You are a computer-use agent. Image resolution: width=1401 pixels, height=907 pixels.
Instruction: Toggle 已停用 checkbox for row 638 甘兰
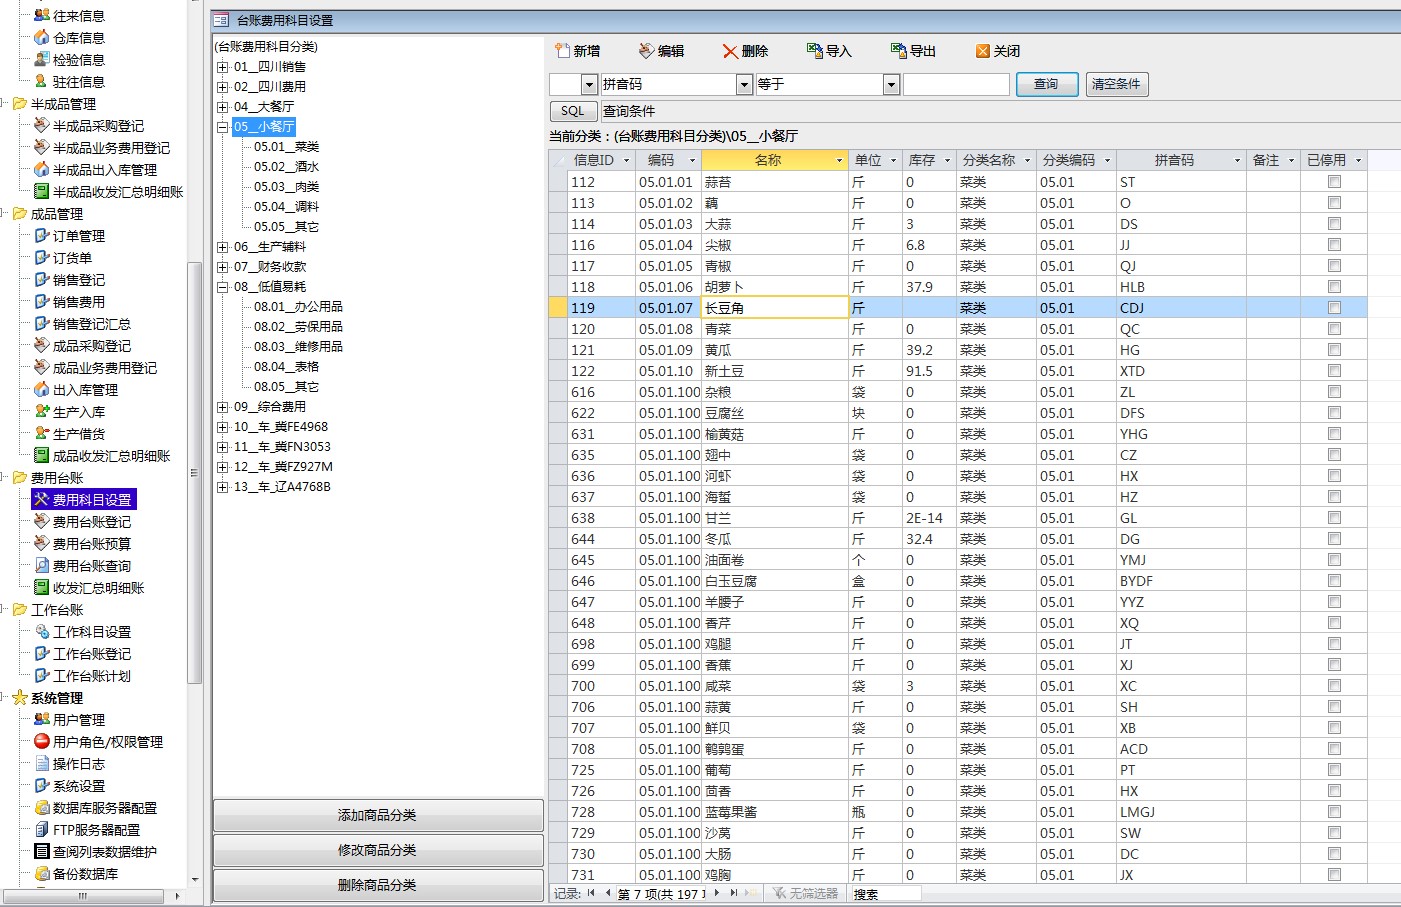pyautogui.click(x=1334, y=518)
